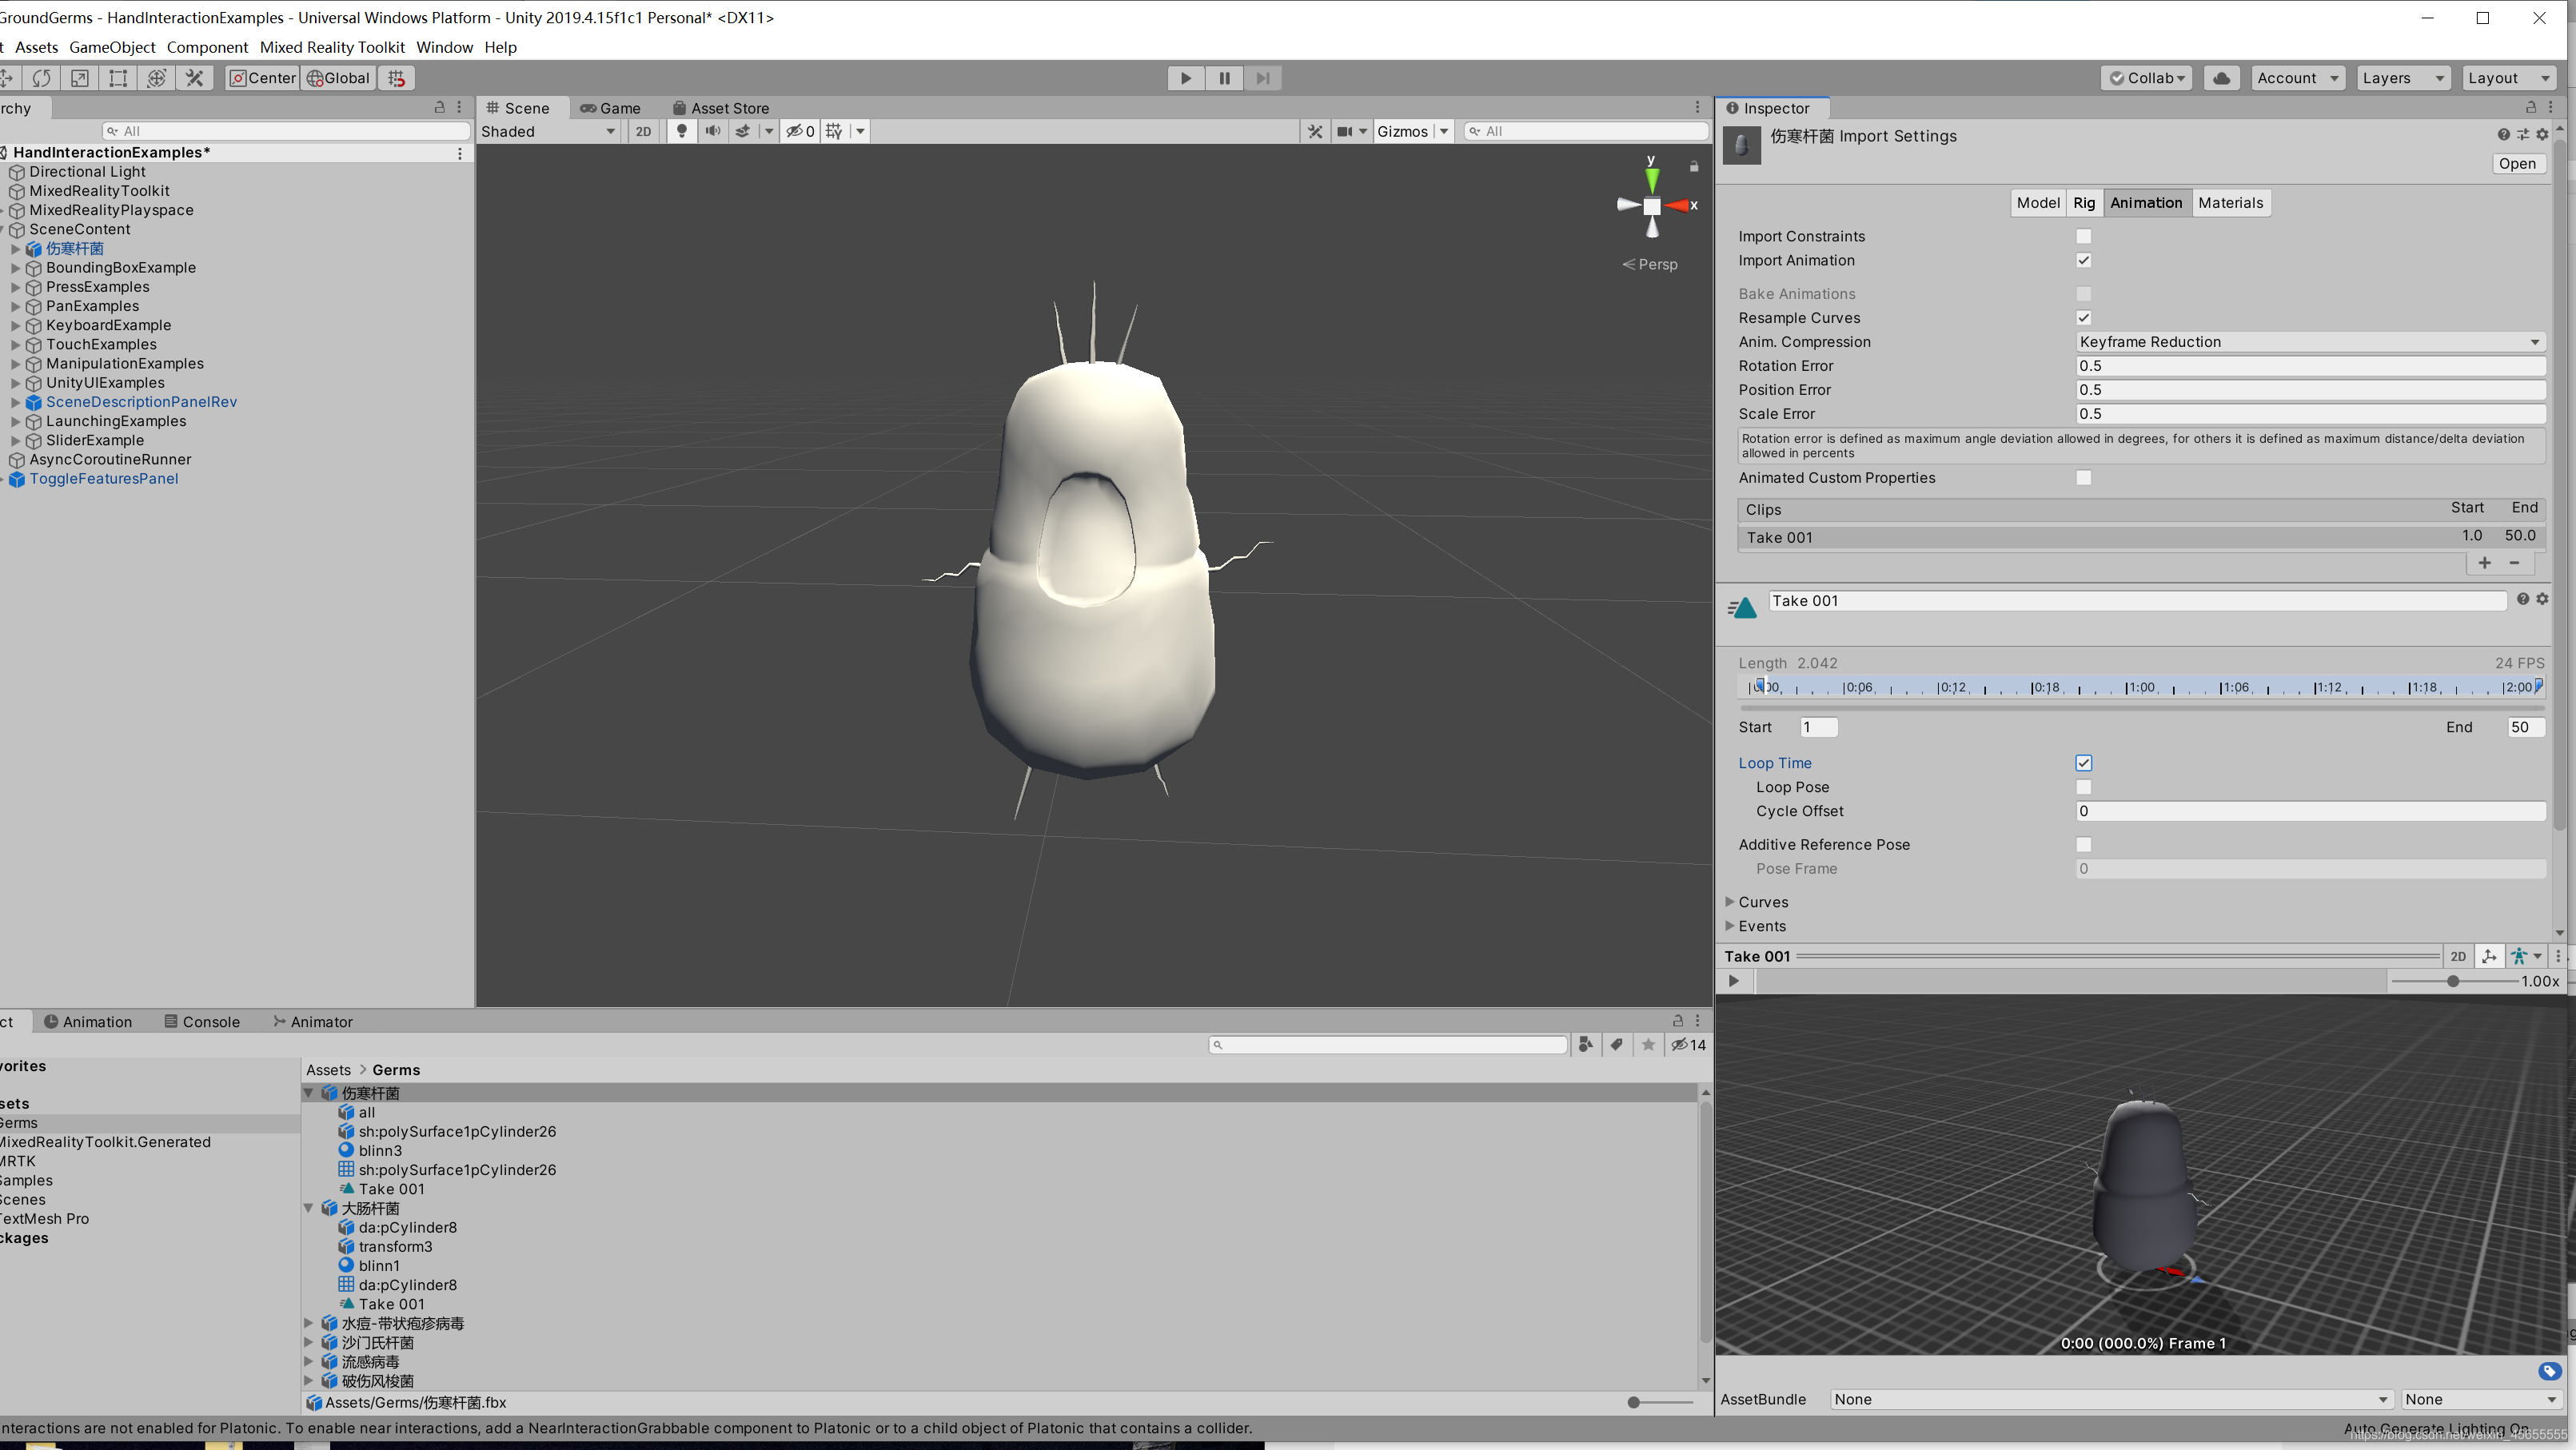Open the Collab panel
2576x1450 pixels.
[x=2146, y=78]
